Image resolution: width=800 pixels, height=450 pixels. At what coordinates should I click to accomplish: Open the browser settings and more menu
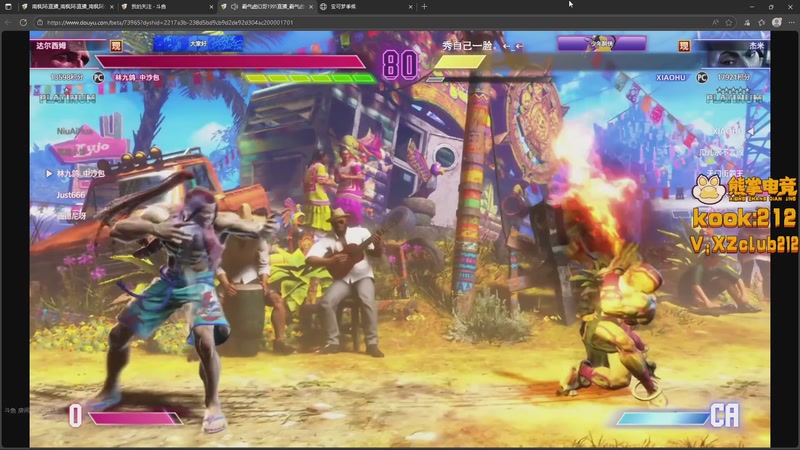(x=791, y=22)
